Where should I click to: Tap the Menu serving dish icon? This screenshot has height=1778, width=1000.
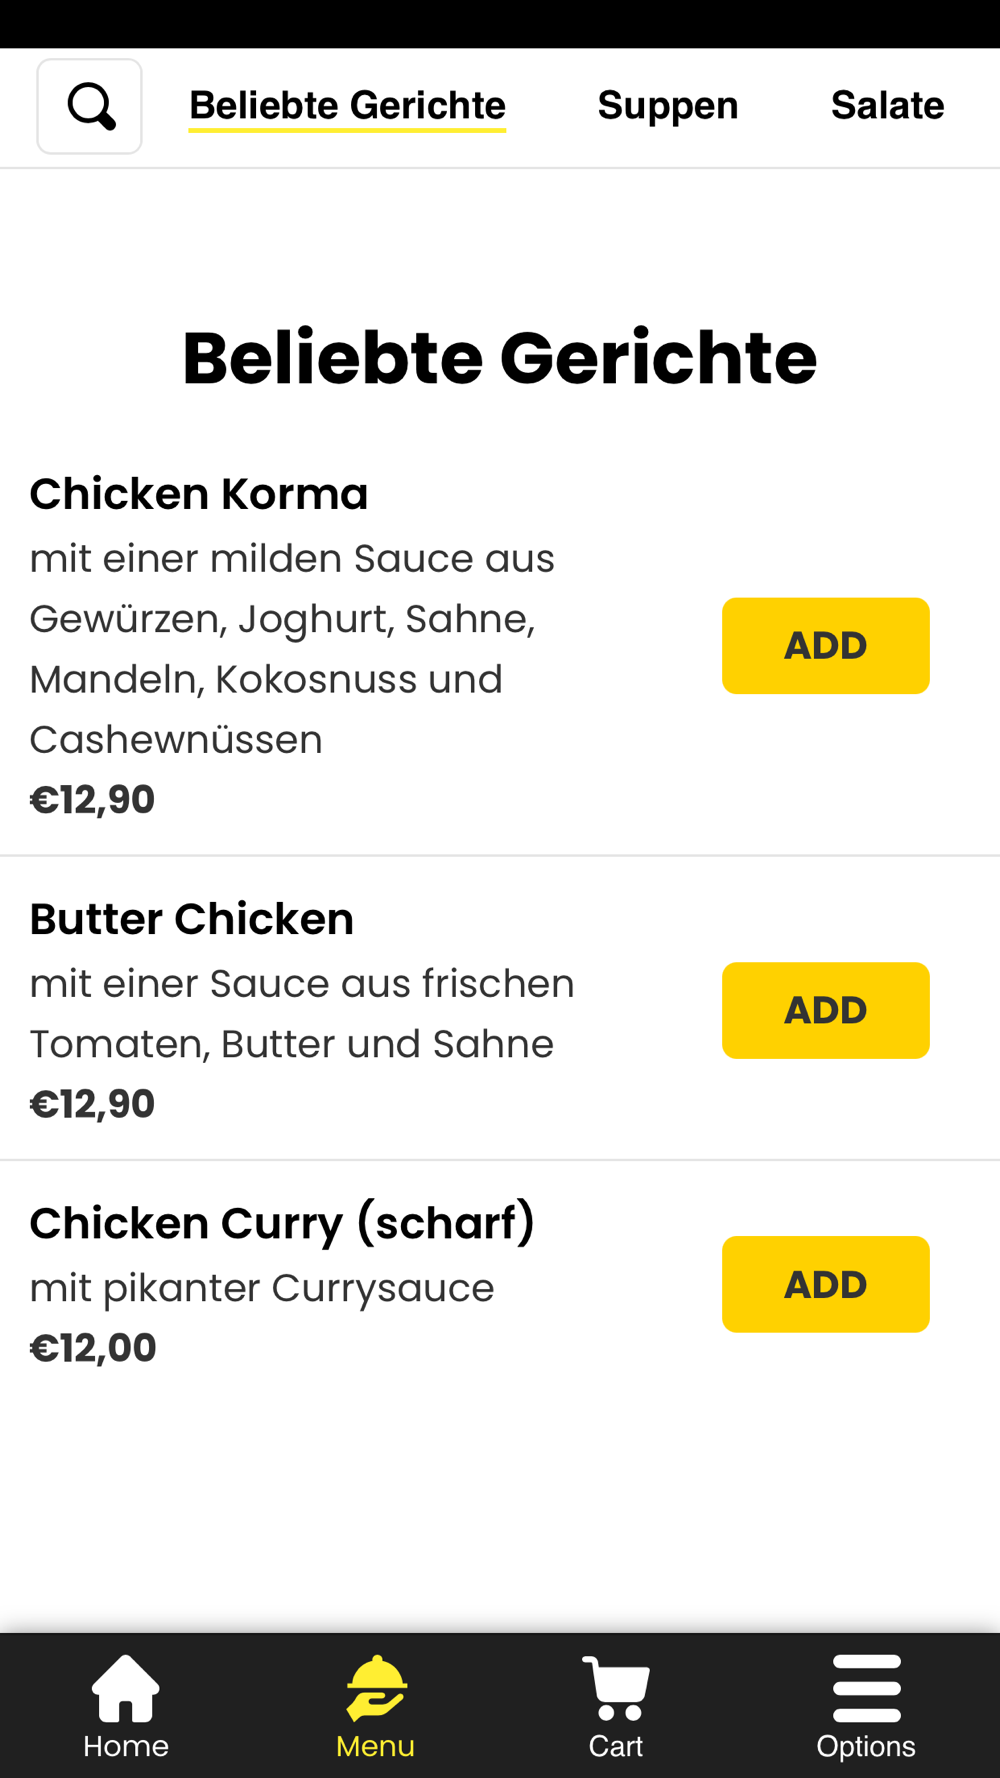tap(376, 1688)
